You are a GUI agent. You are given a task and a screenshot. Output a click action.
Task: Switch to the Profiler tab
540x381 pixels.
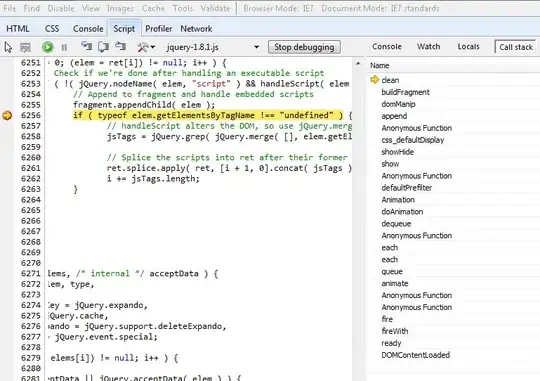pos(158,29)
